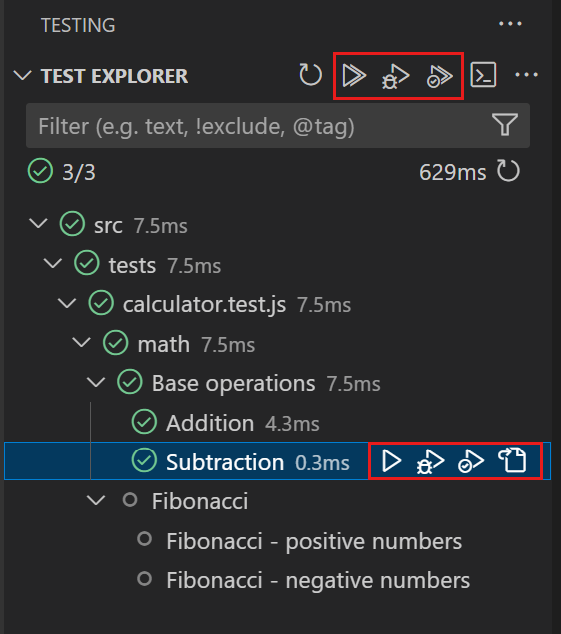Run all tests in Test Explorer
Image resolution: width=561 pixels, height=634 pixels.
click(354, 76)
